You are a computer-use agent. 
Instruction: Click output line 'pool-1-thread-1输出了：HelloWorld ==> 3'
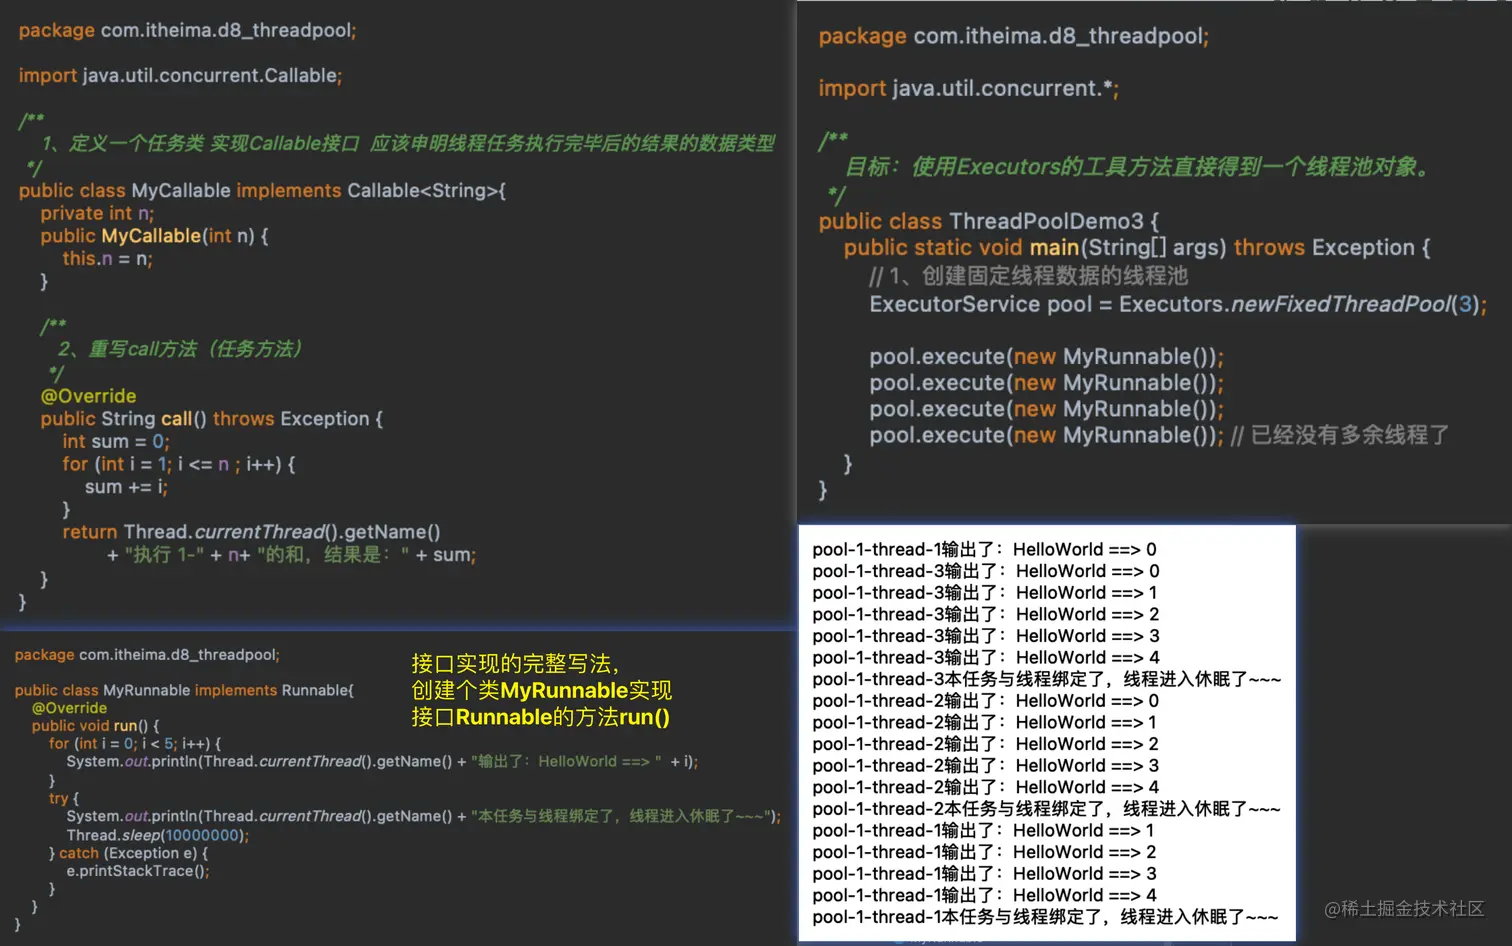(x=984, y=874)
